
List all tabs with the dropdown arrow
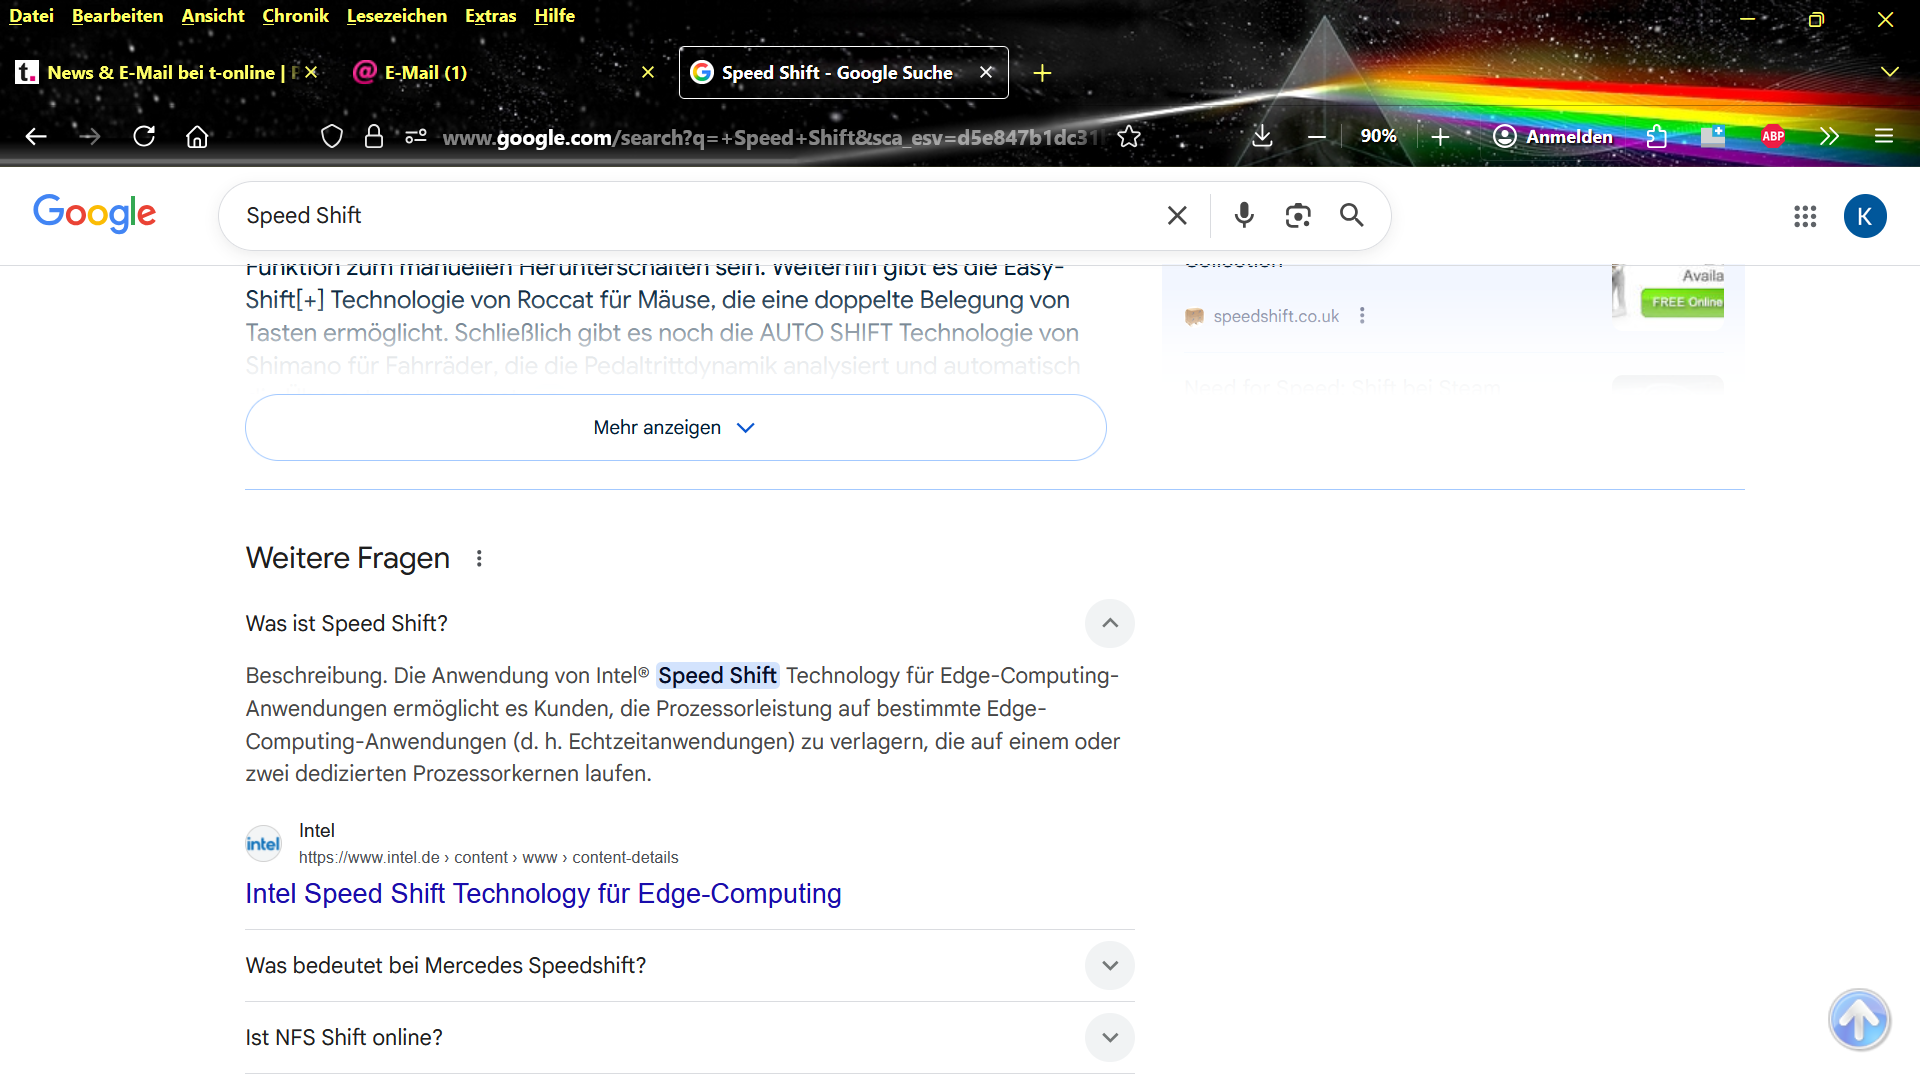click(x=1889, y=72)
